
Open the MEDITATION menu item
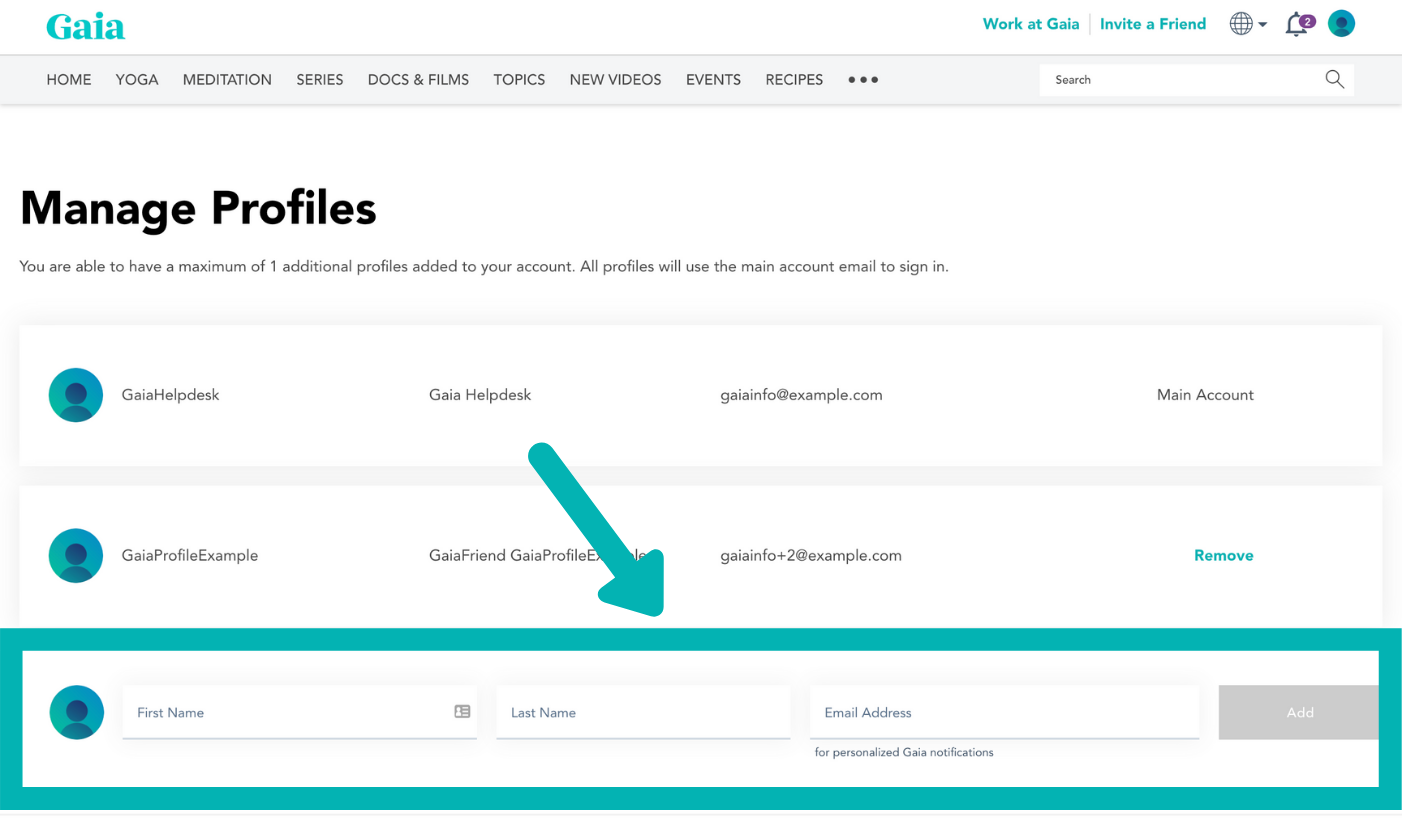pyautogui.click(x=227, y=80)
